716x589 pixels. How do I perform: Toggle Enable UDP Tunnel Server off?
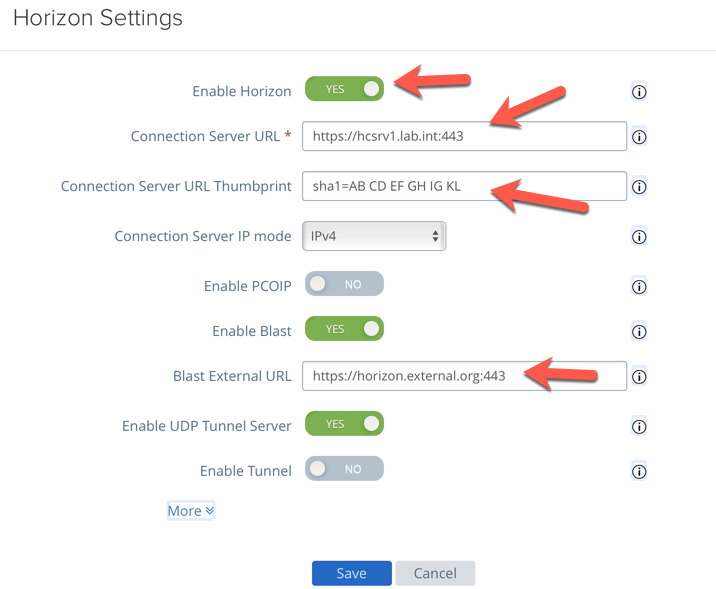[x=344, y=424]
